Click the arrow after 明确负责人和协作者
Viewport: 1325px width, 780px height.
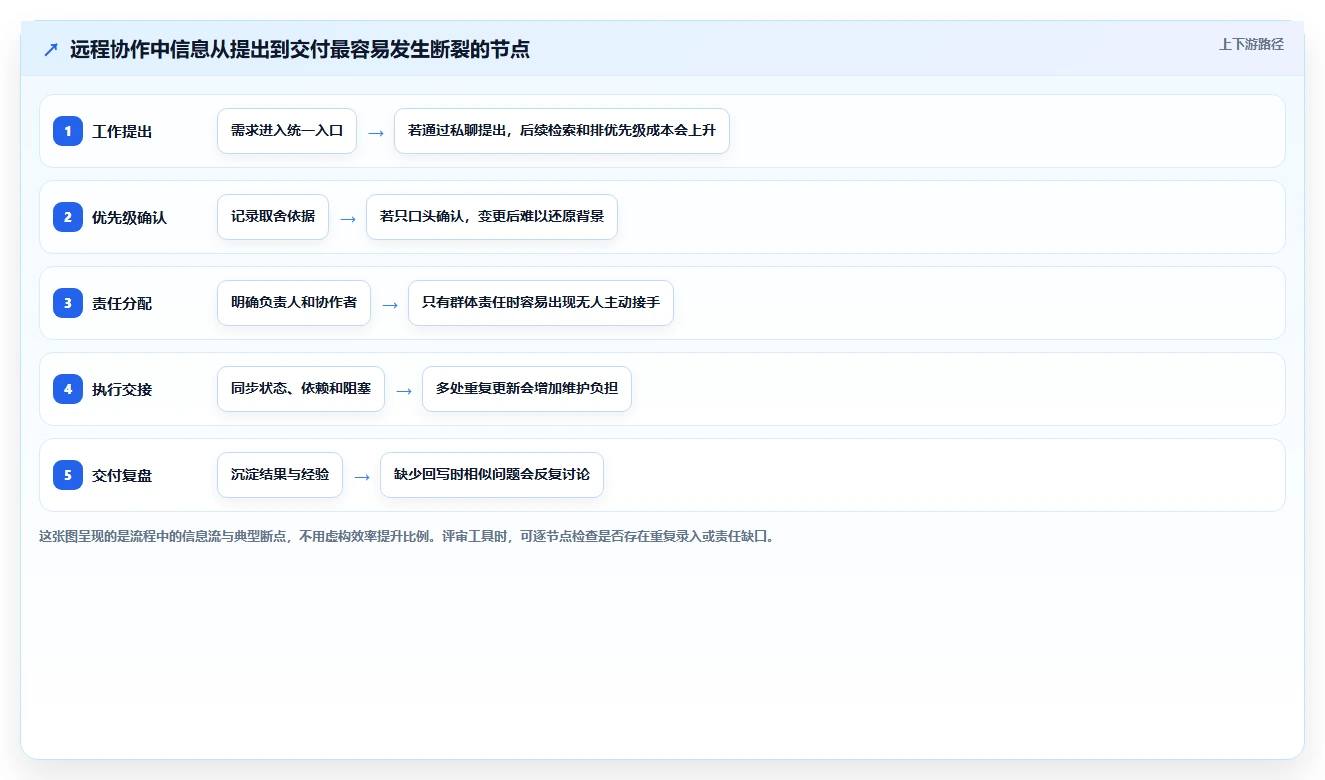coord(390,304)
